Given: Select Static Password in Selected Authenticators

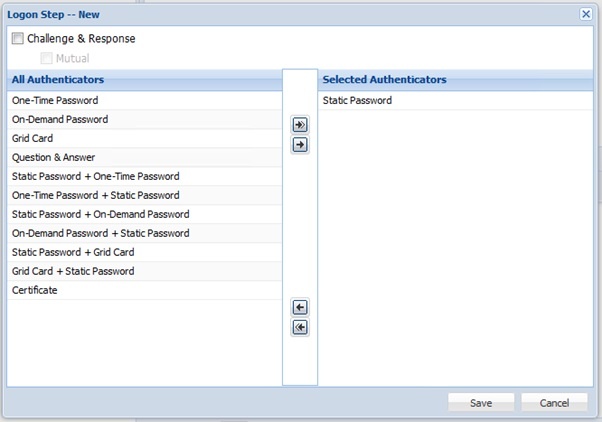Looking at the screenshot, I should click(x=357, y=101).
